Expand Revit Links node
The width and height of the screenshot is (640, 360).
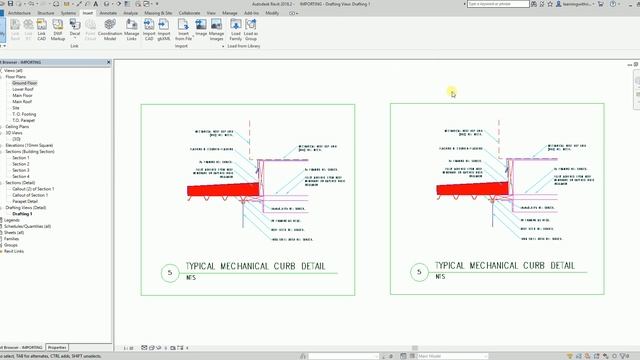click(14, 251)
